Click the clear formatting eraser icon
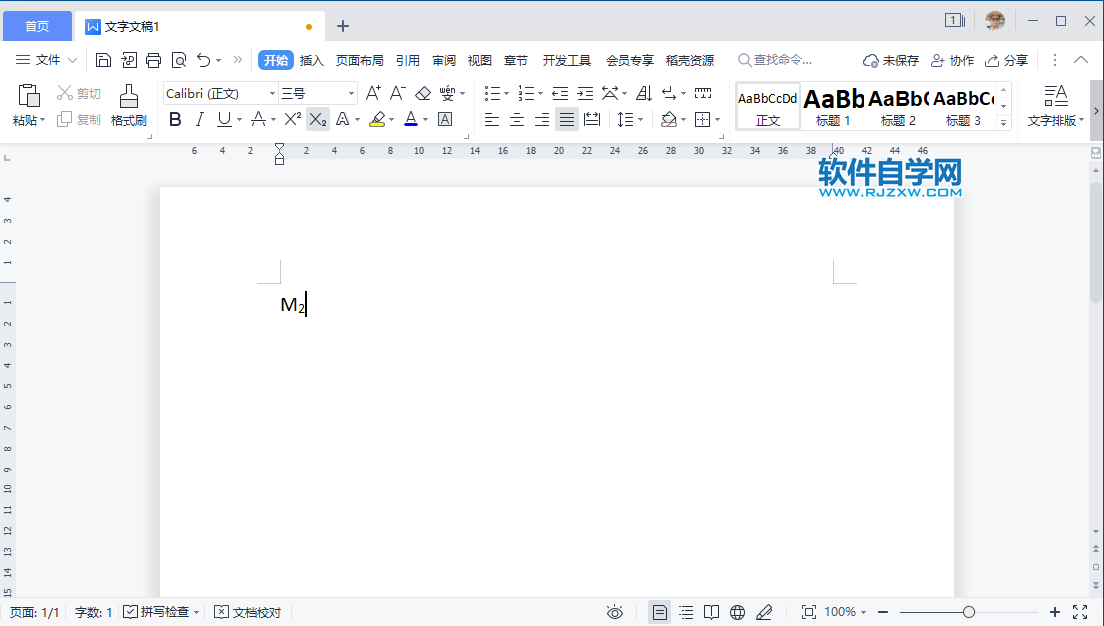The image size is (1104, 626). 422,93
